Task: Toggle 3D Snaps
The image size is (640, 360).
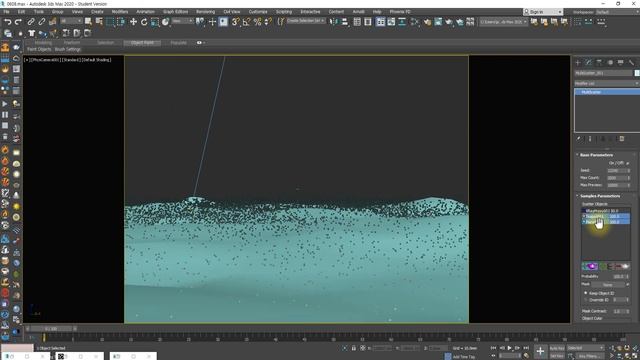Action: tap(236, 22)
